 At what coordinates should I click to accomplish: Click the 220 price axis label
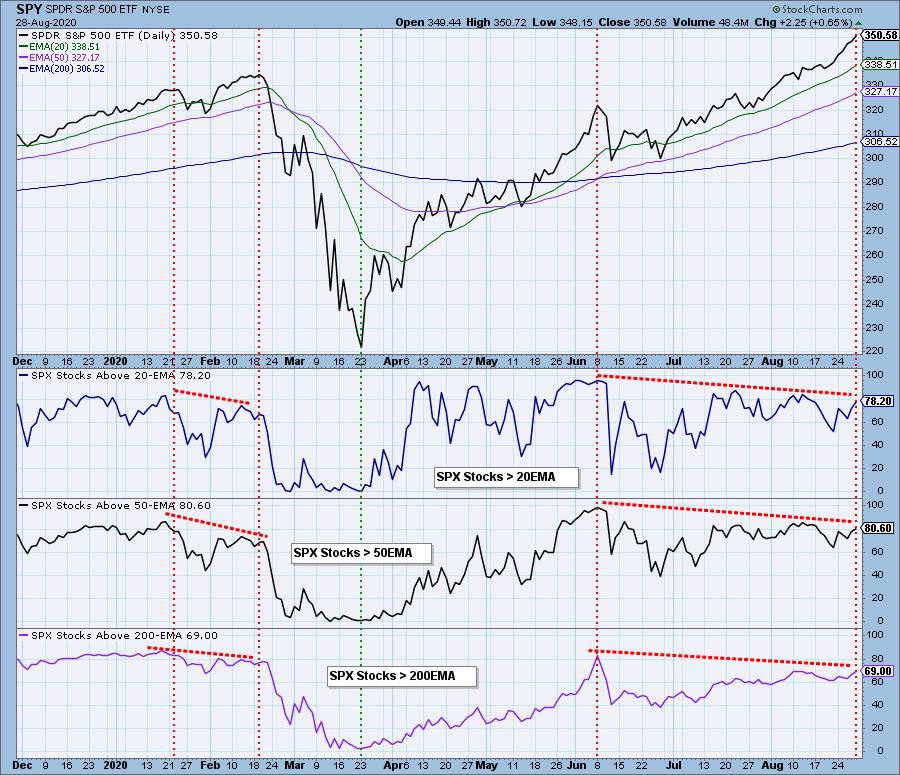[x=875, y=351]
